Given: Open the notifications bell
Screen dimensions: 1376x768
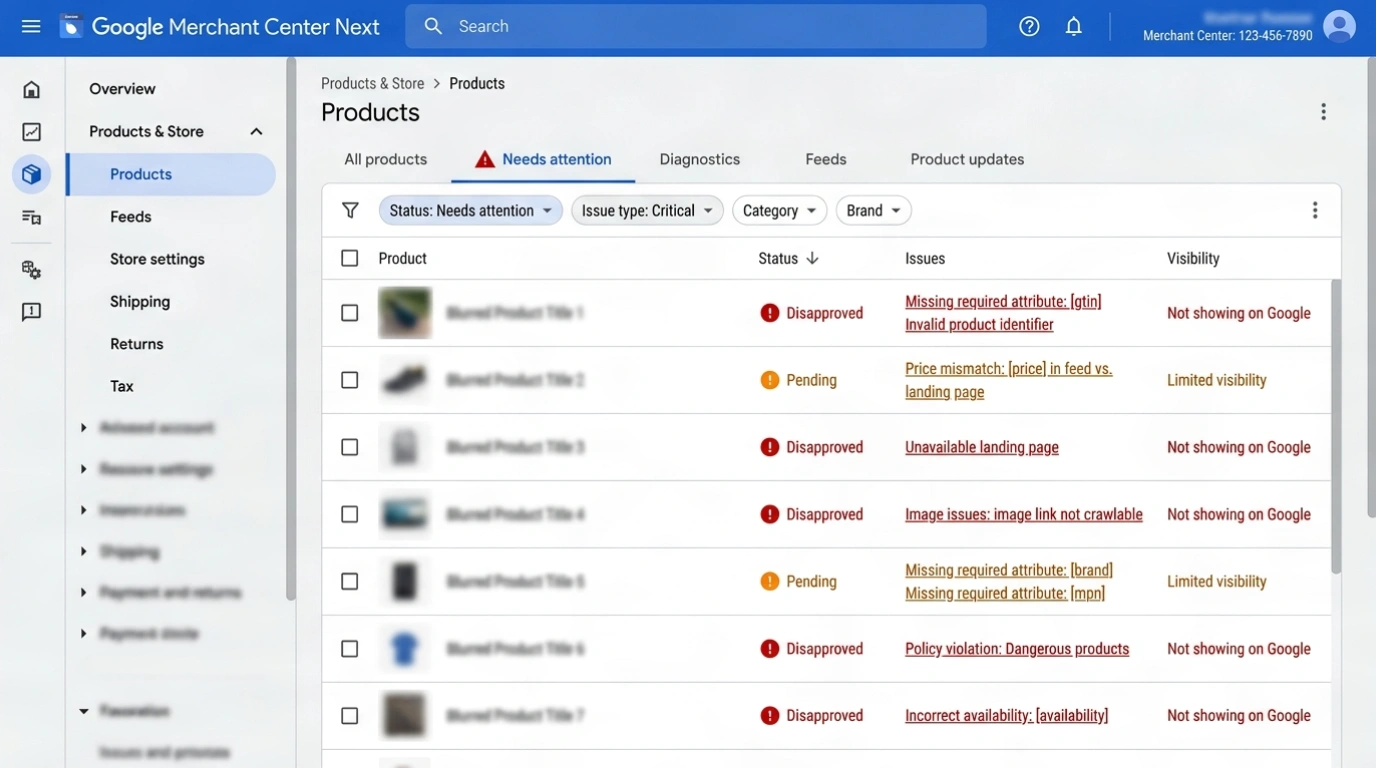Looking at the screenshot, I should (x=1074, y=26).
